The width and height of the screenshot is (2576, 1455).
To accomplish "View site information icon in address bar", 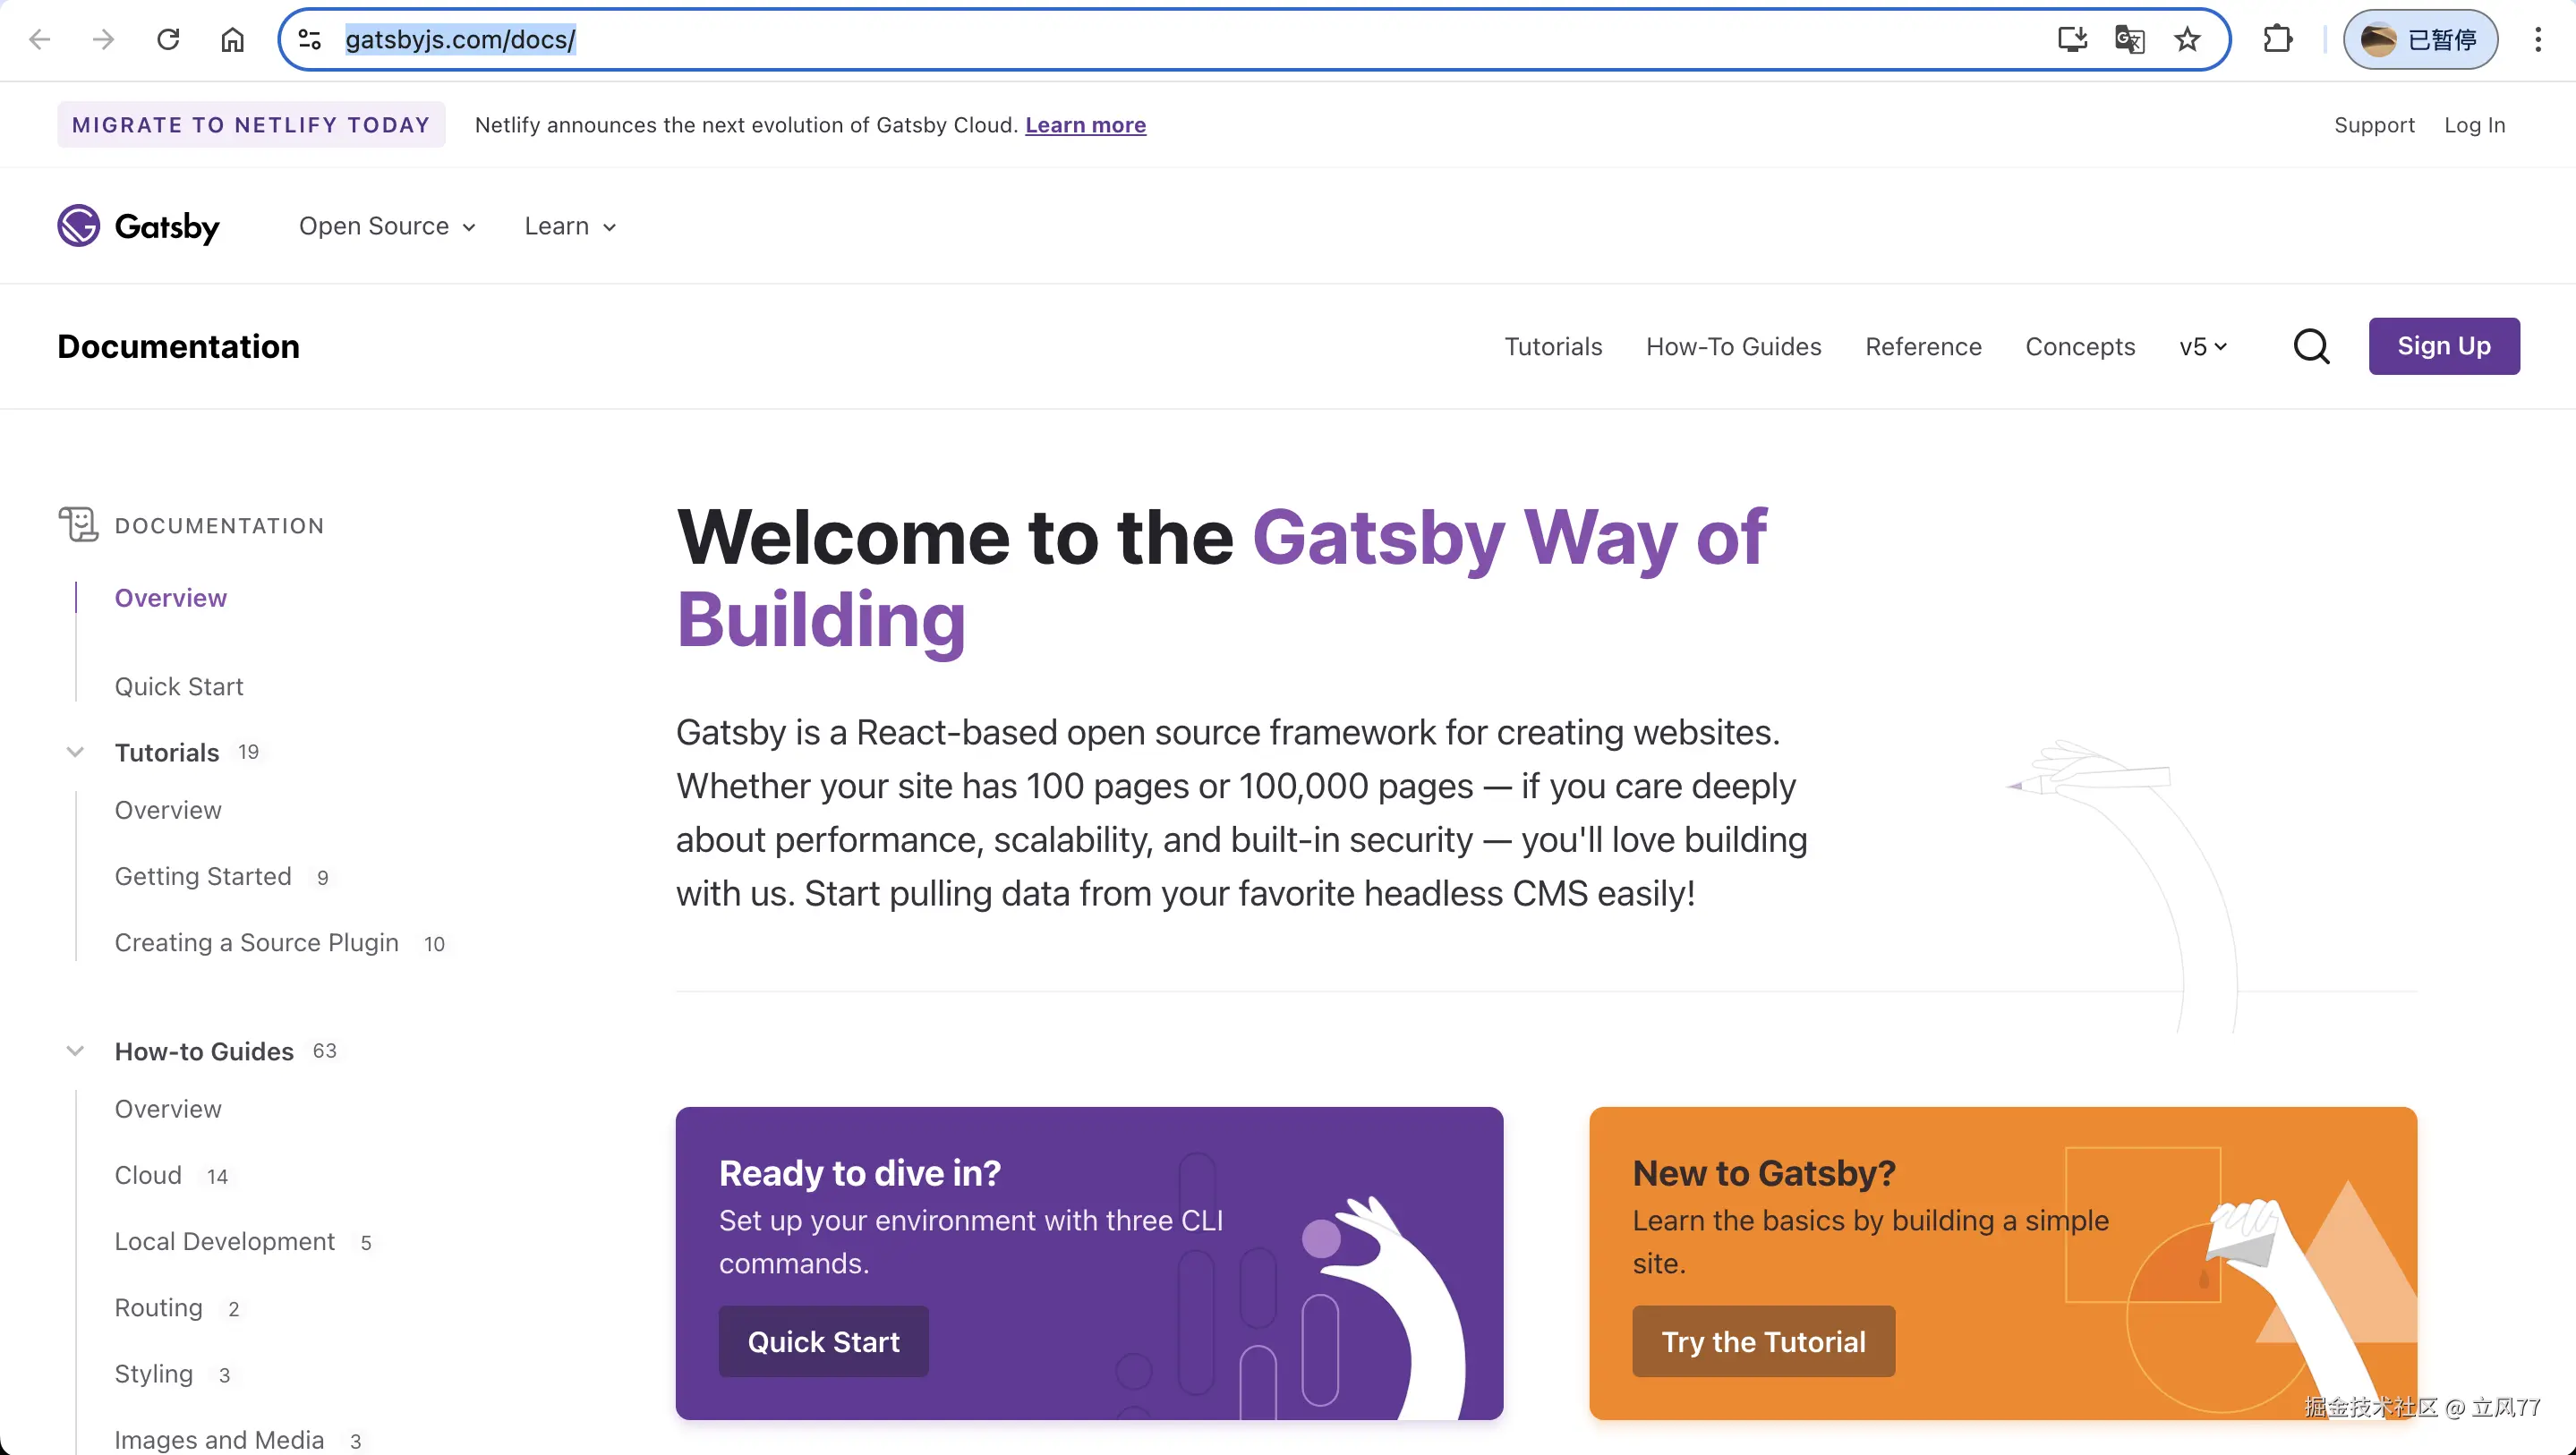I will pyautogui.click(x=310, y=40).
